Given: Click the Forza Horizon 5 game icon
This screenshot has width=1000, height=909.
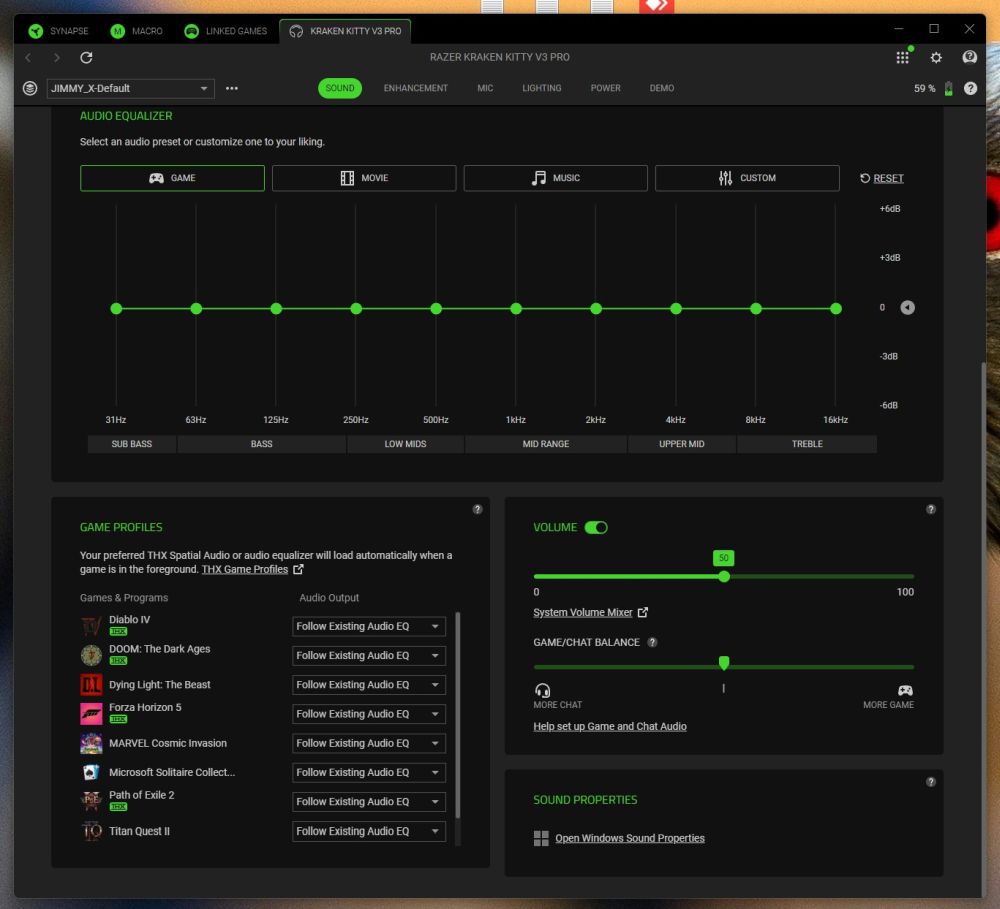Looking at the screenshot, I should coord(91,714).
